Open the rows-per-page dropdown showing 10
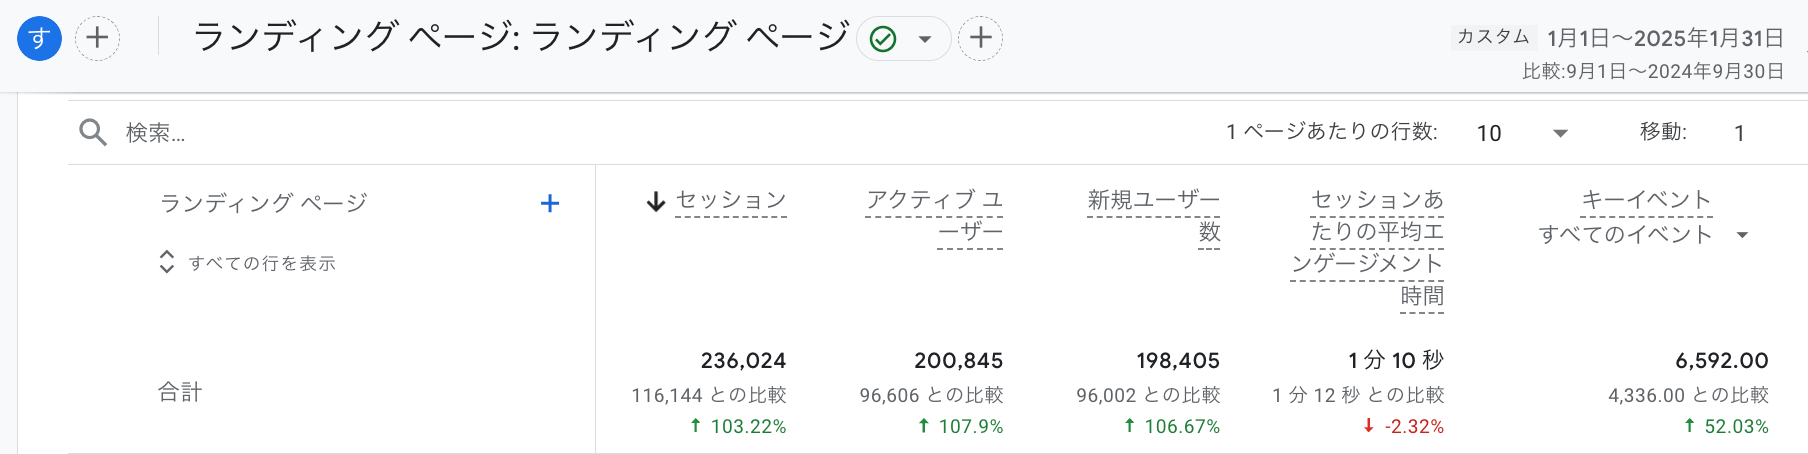Viewport: 1808px width, 454px height. pos(1521,133)
